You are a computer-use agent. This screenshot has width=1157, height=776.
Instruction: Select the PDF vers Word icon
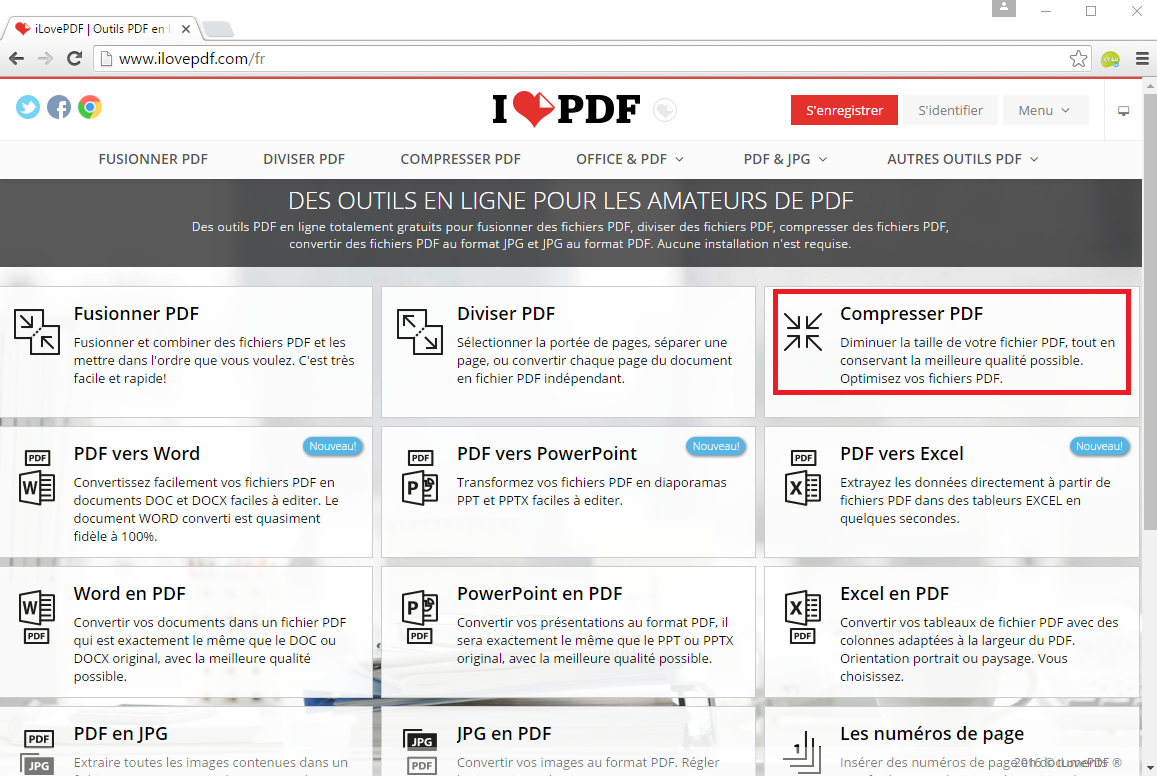coord(37,478)
